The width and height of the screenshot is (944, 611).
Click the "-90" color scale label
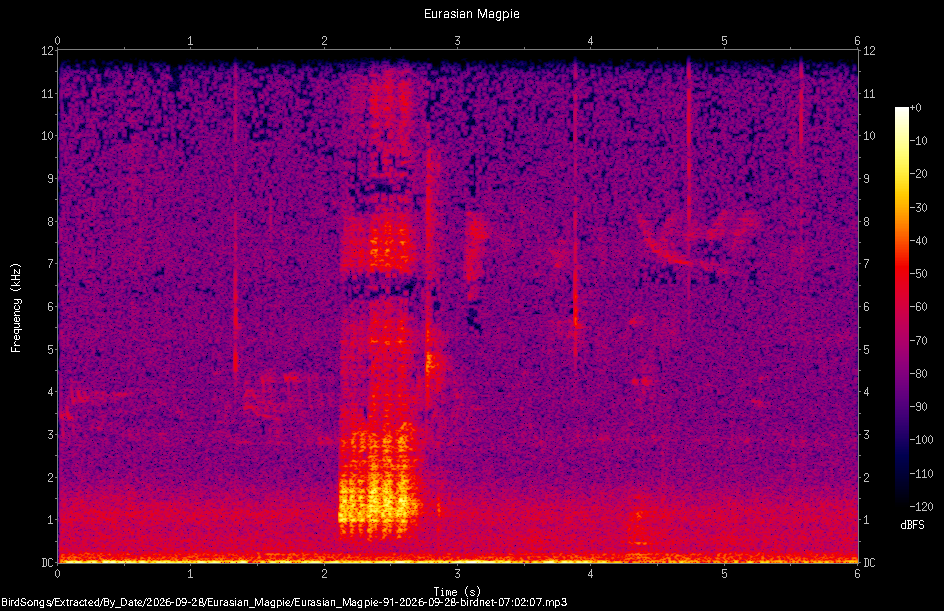point(918,407)
